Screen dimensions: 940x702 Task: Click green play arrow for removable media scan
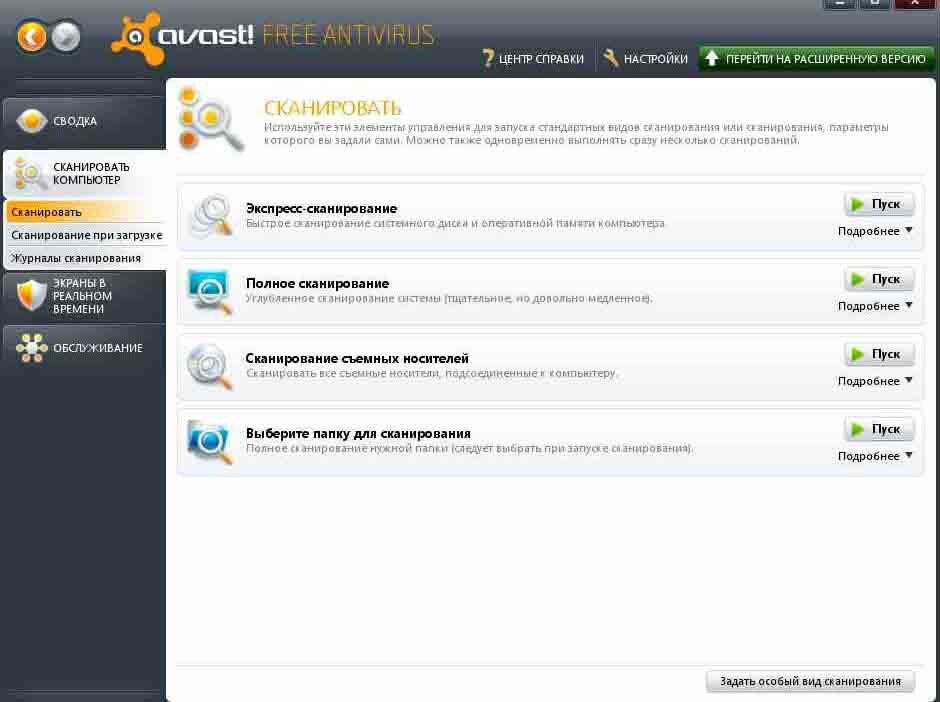tap(858, 354)
